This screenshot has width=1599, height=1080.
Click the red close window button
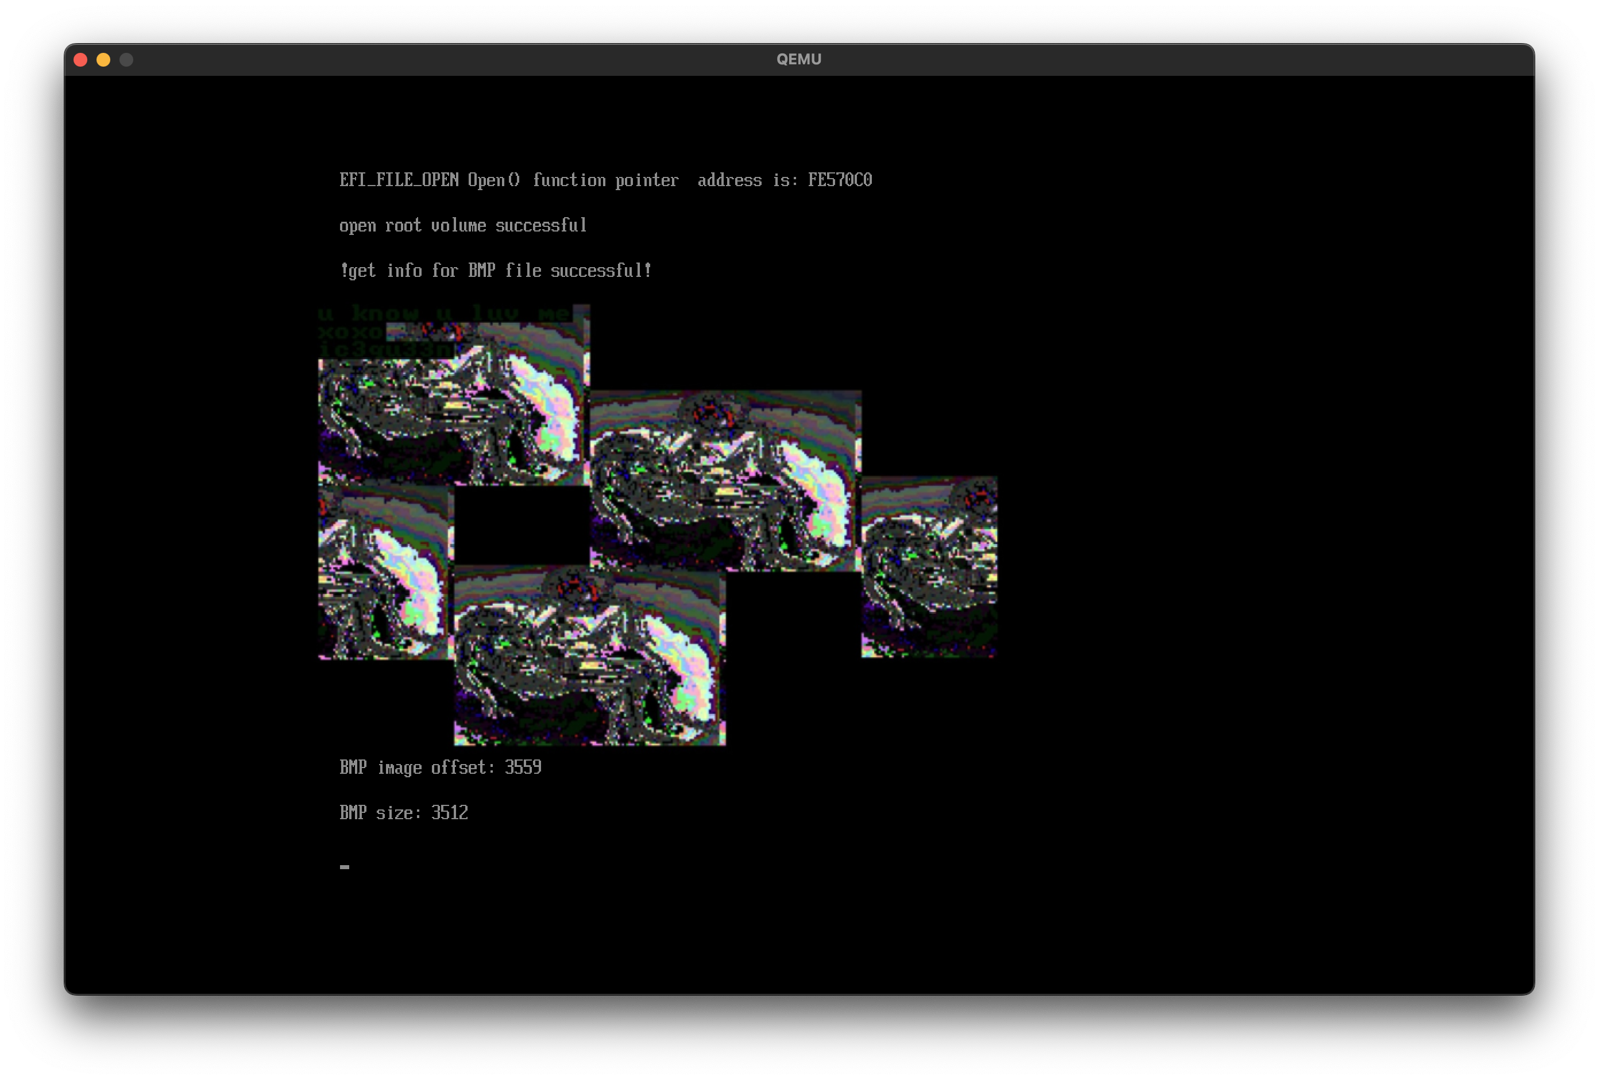coord(81,60)
